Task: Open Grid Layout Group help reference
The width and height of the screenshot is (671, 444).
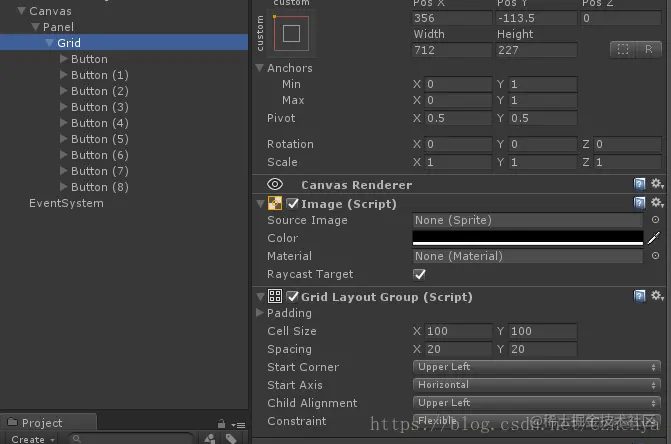Action: tap(639, 296)
